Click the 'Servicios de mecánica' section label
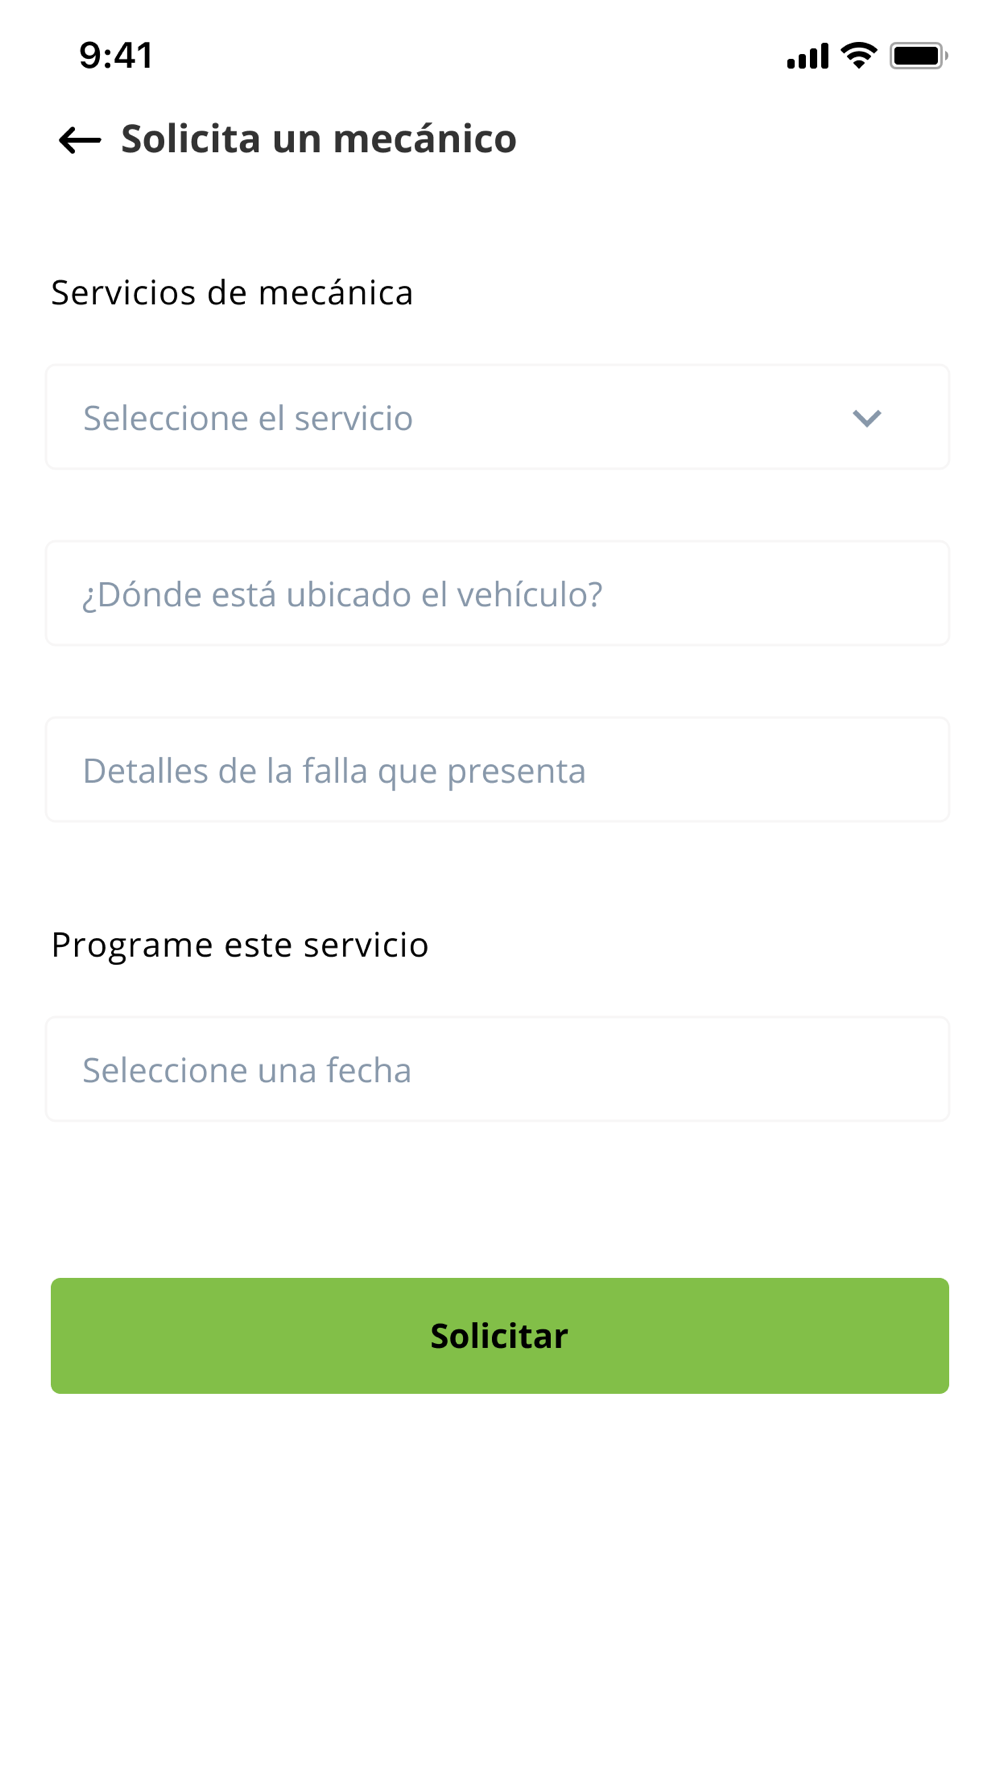The image size is (1000, 1778). [x=232, y=293]
